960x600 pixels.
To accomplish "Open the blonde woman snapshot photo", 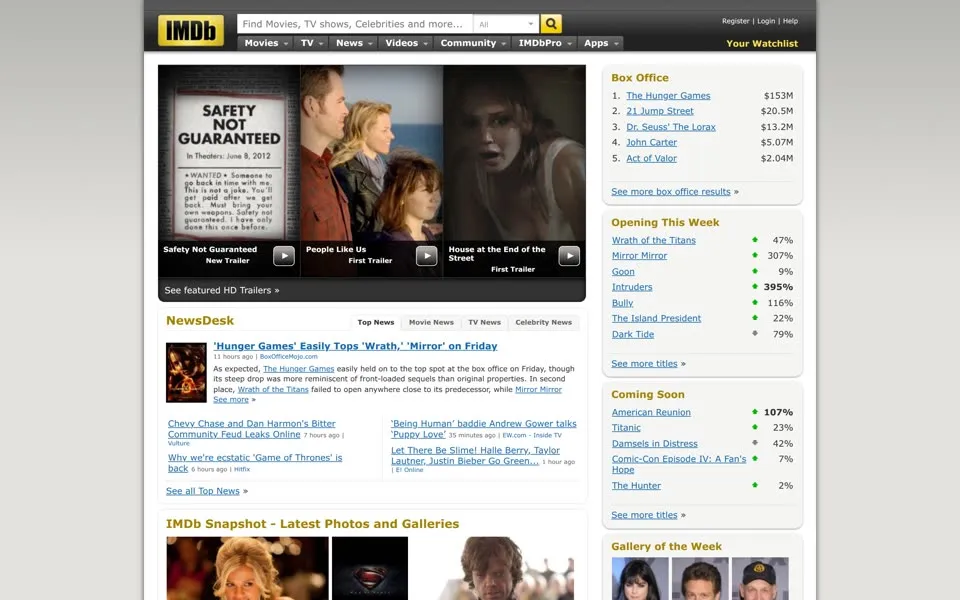I will pyautogui.click(x=247, y=568).
